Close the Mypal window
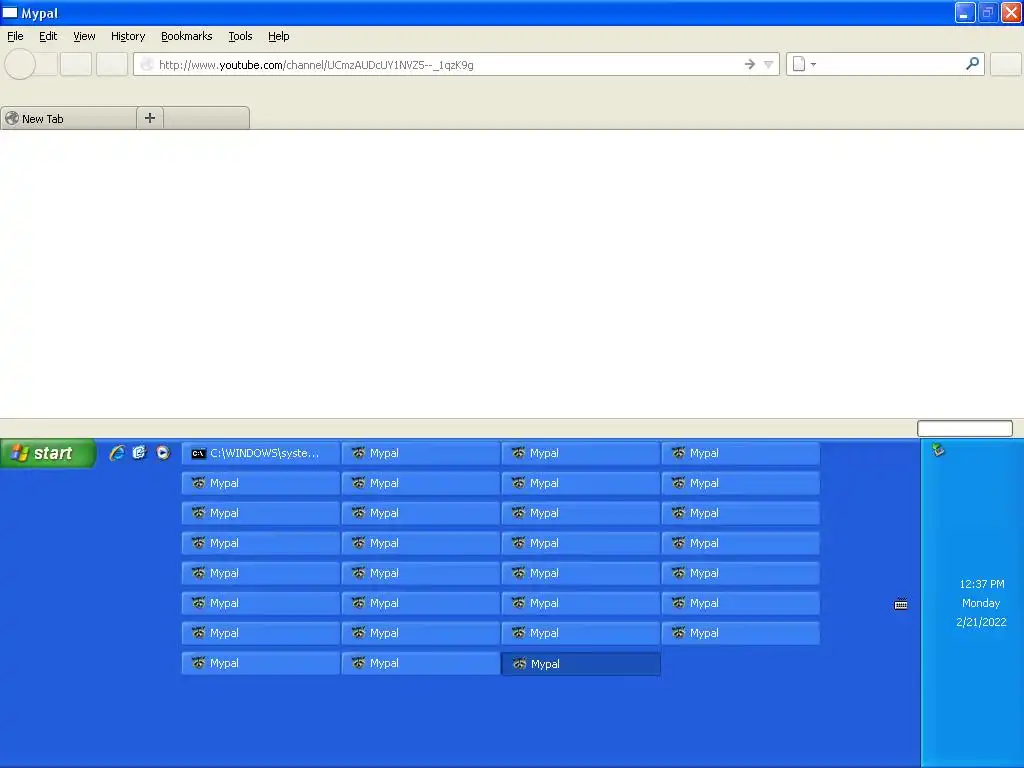The image size is (1024, 768). click(x=1011, y=12)
